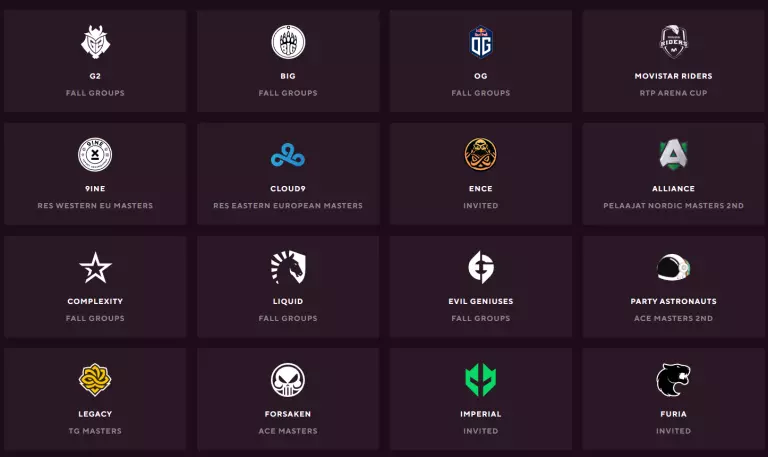Select the green Alliance logo
768x457 pixels.
click(x=673, y=154)
